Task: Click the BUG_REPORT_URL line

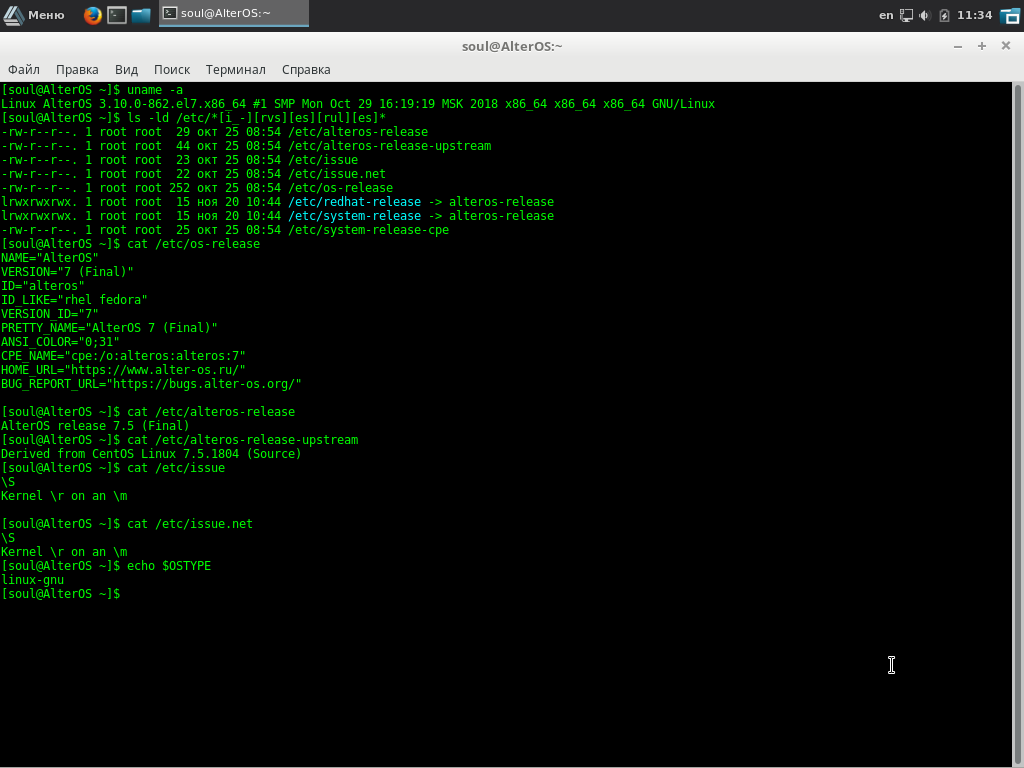Action: (152, 384)
